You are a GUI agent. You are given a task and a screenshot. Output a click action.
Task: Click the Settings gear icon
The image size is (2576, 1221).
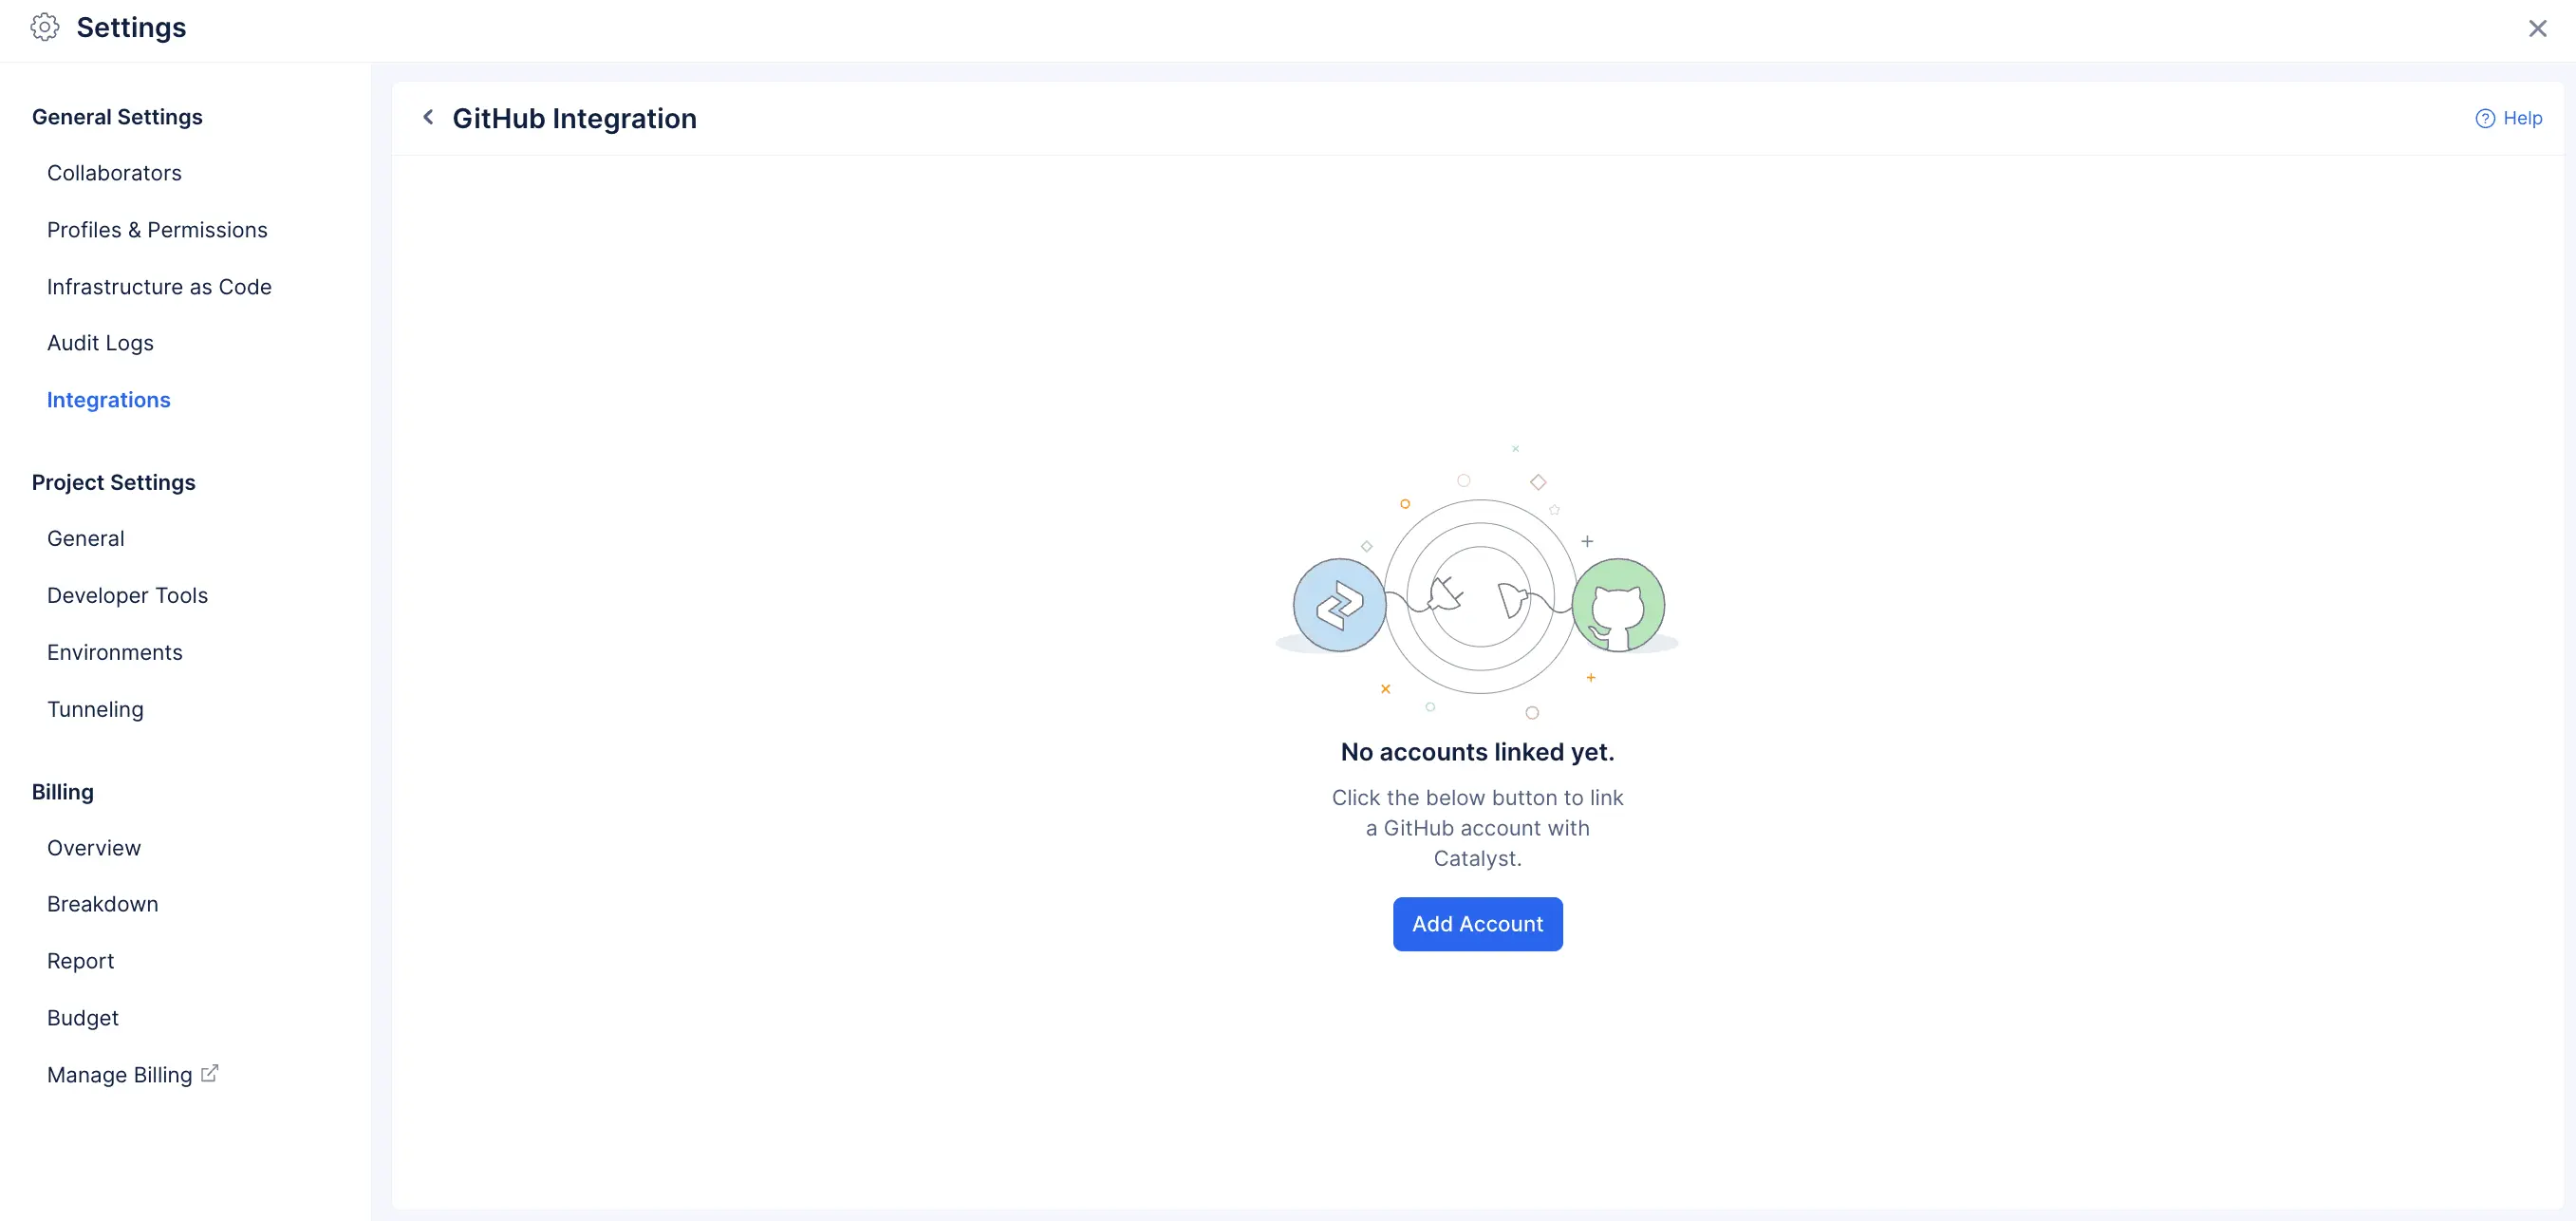[44, 27]
